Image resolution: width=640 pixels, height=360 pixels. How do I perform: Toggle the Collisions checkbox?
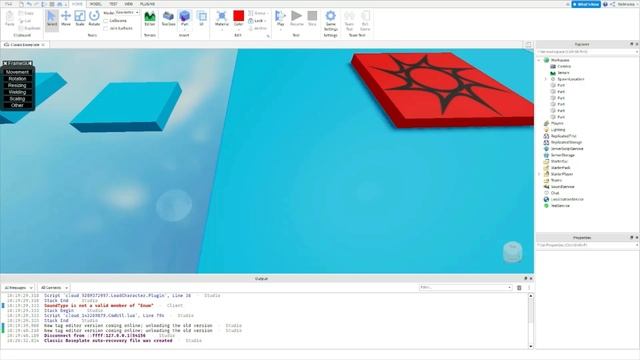coord(106,21)
